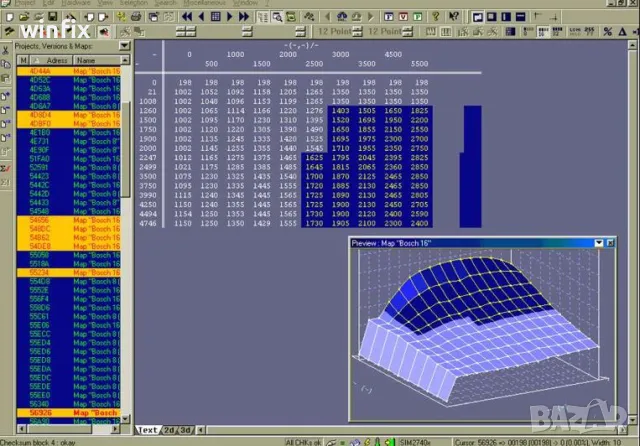
Task: Click the red V button icon
Action: coord(403,17)
